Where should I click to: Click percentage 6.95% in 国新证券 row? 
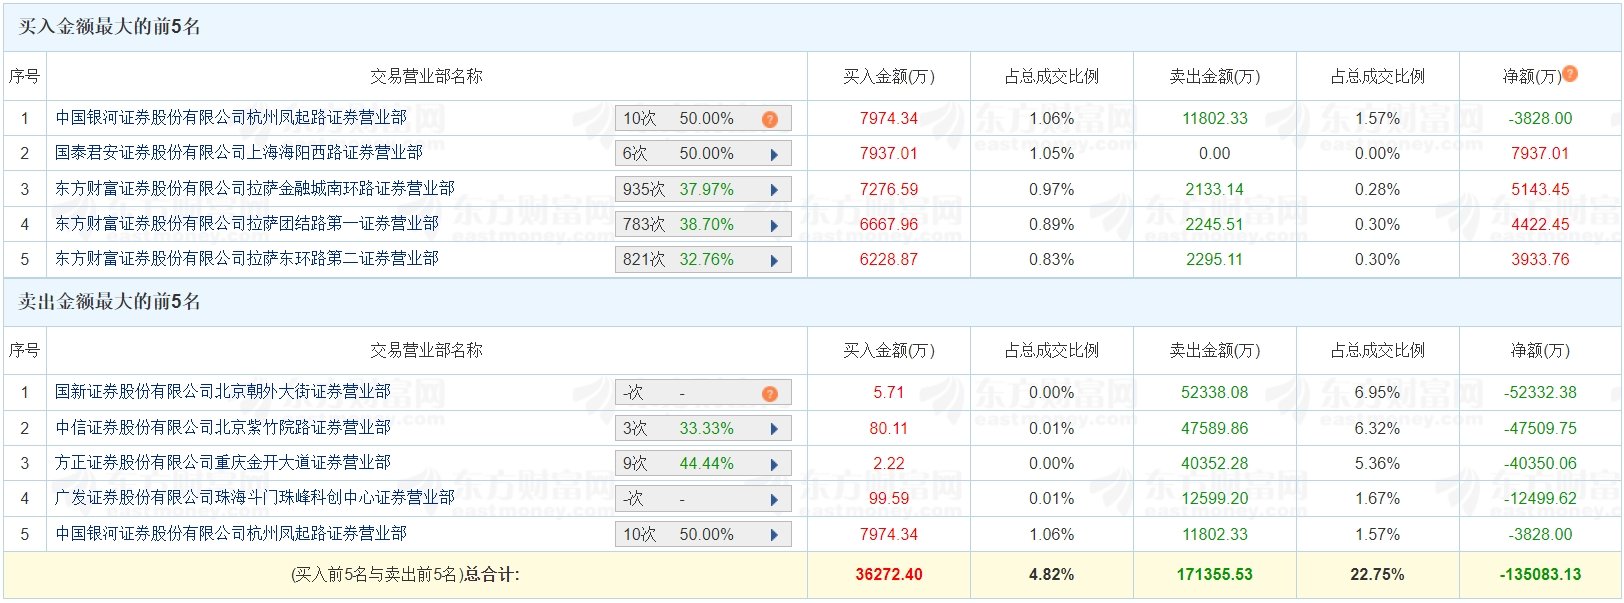[1377, 393]
